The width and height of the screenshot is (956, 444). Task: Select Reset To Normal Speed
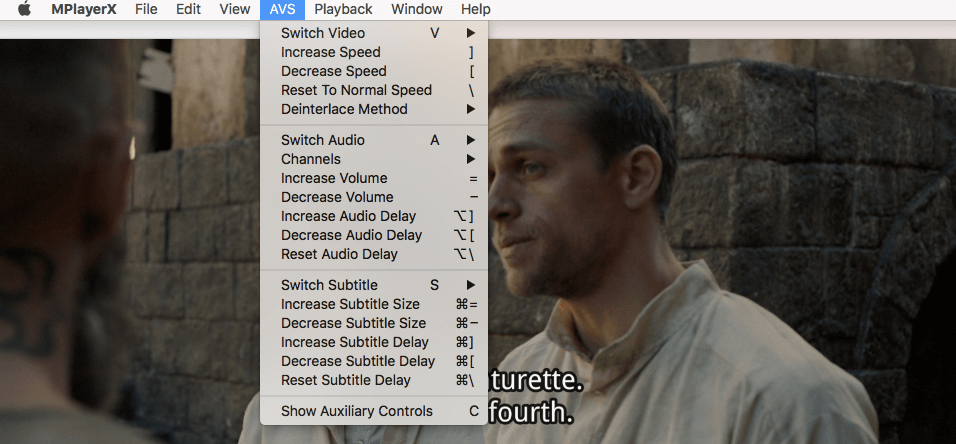pyautogui.click(x=374, y=90)
